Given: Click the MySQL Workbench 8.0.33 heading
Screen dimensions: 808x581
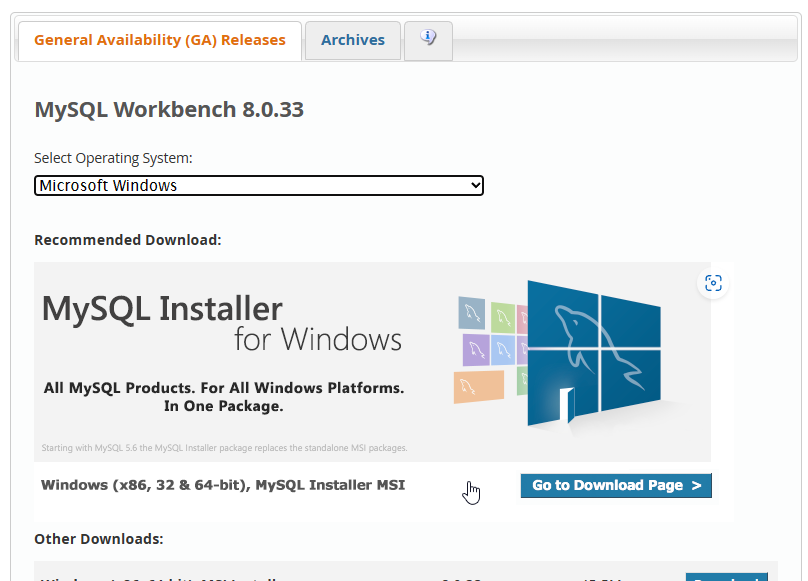Looking at the screenshot, I should pyautogui.click(x=169, y=110).
